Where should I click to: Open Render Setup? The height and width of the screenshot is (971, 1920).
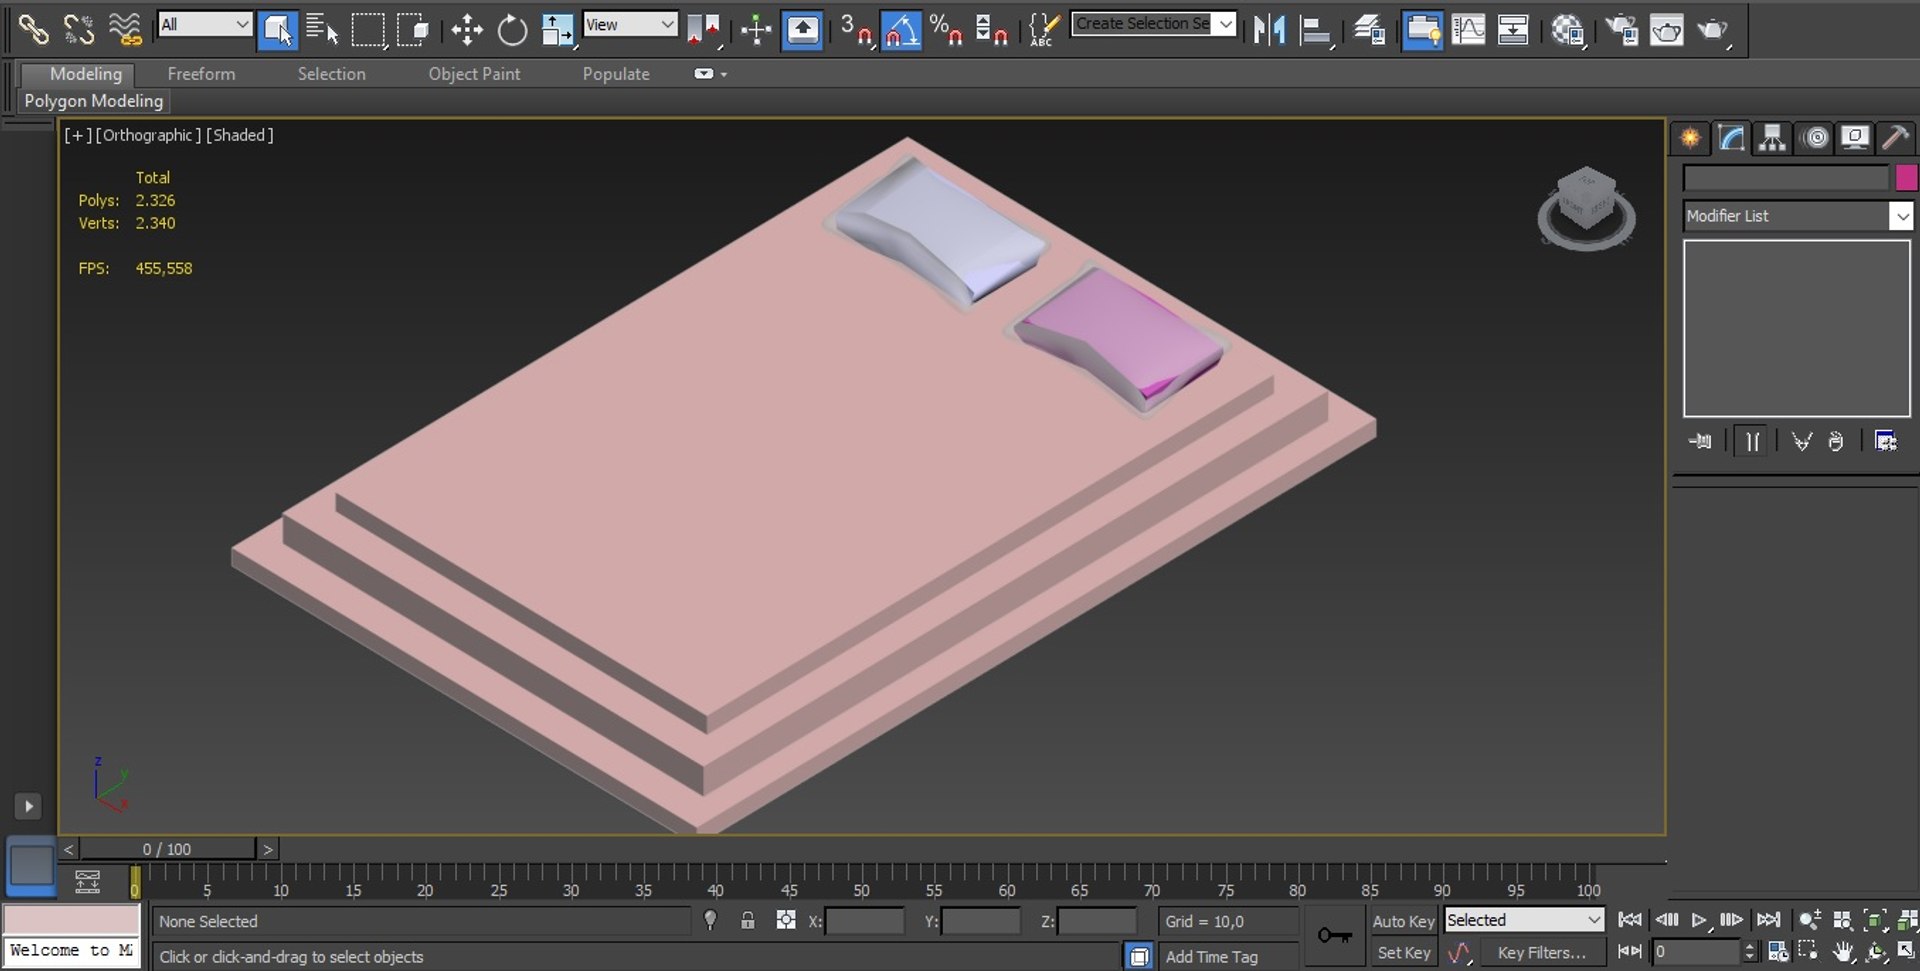pos(1621,29)
